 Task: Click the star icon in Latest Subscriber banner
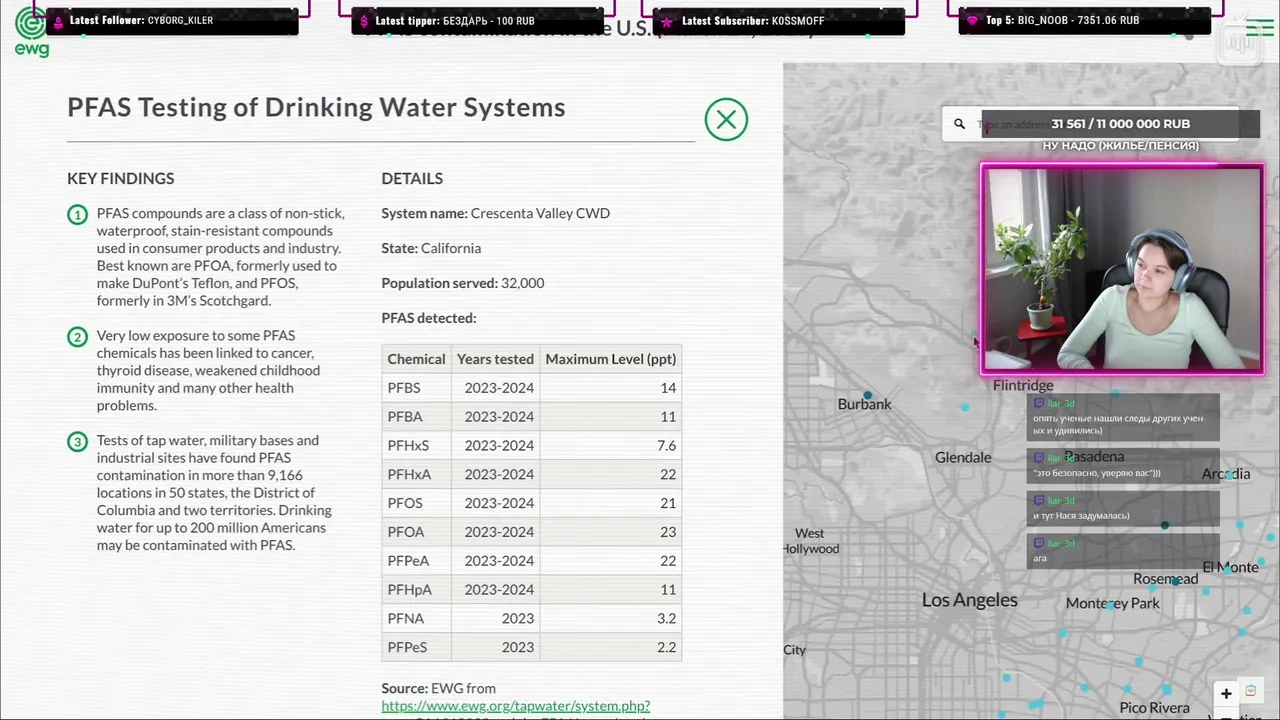pos(667,21)
